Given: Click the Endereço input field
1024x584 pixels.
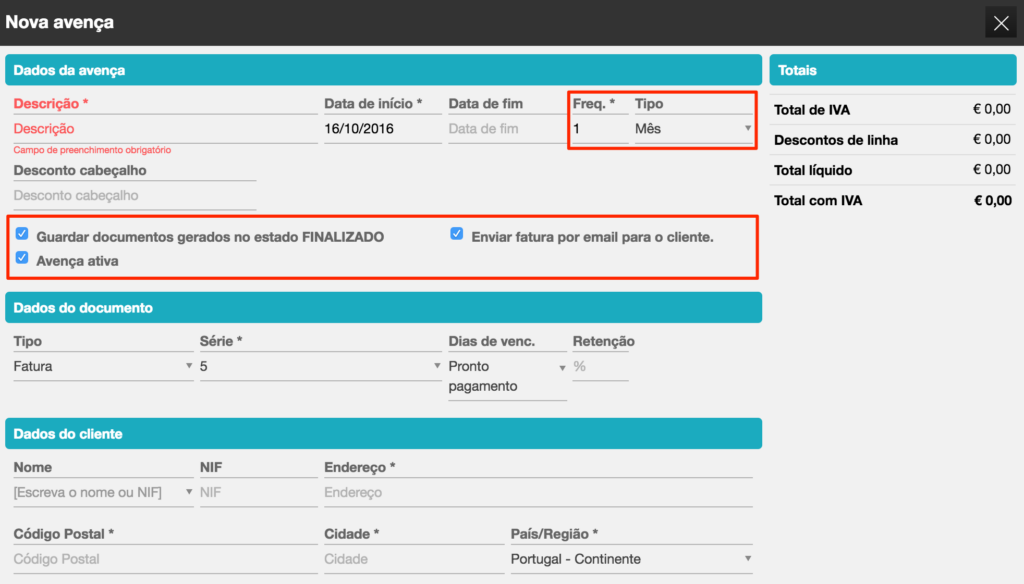Looking at the screenshot, I should 538,493.
